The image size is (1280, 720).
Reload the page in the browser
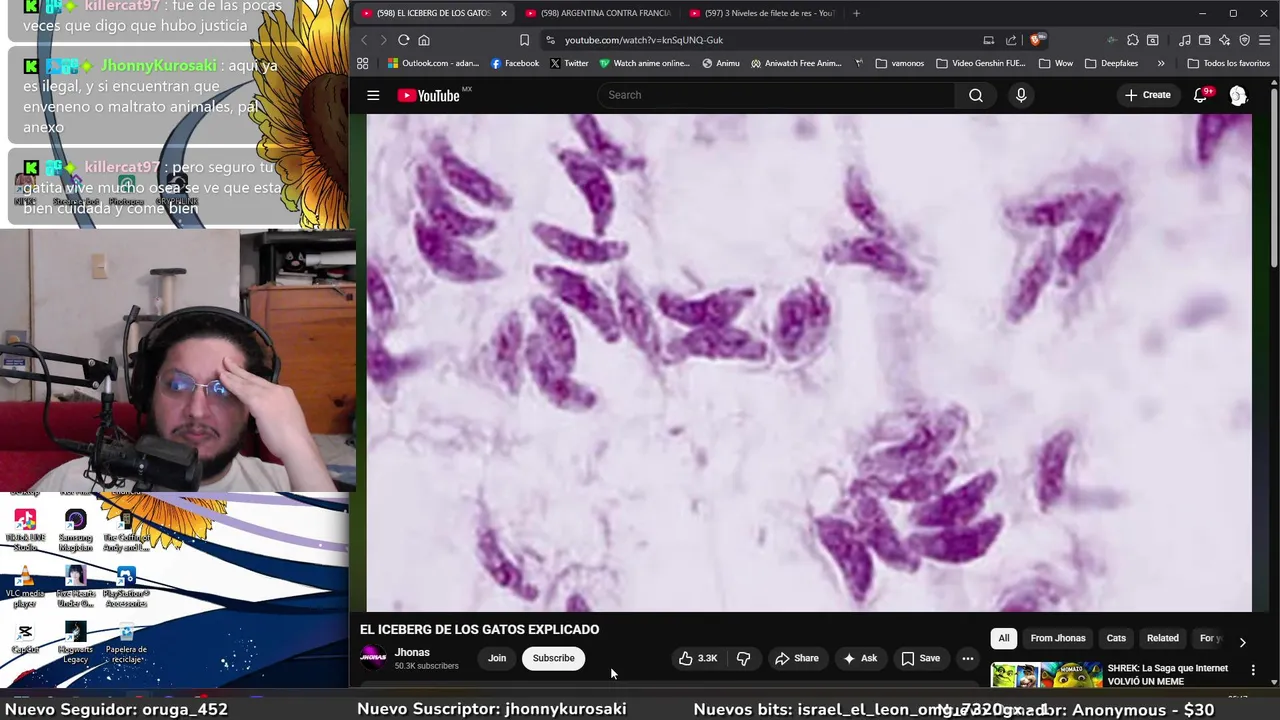[x=403, y=40]
